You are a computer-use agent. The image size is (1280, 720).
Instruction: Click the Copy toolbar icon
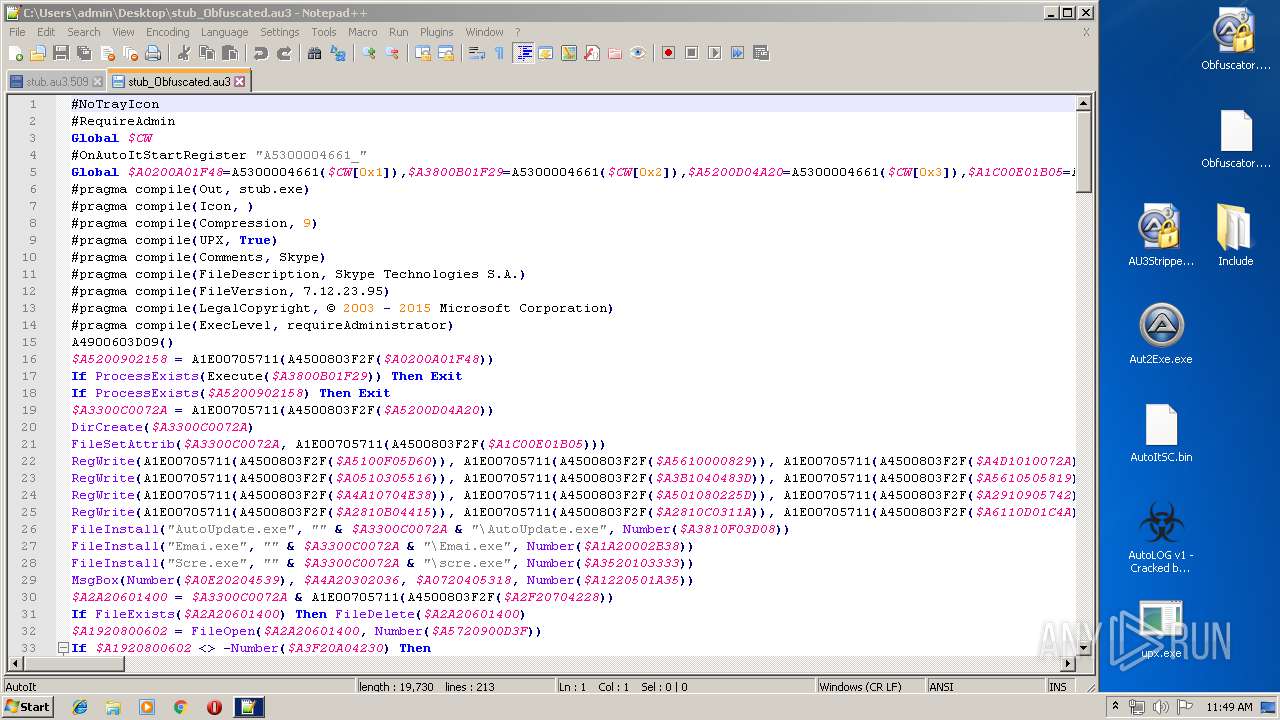click(x=206, y=53)
